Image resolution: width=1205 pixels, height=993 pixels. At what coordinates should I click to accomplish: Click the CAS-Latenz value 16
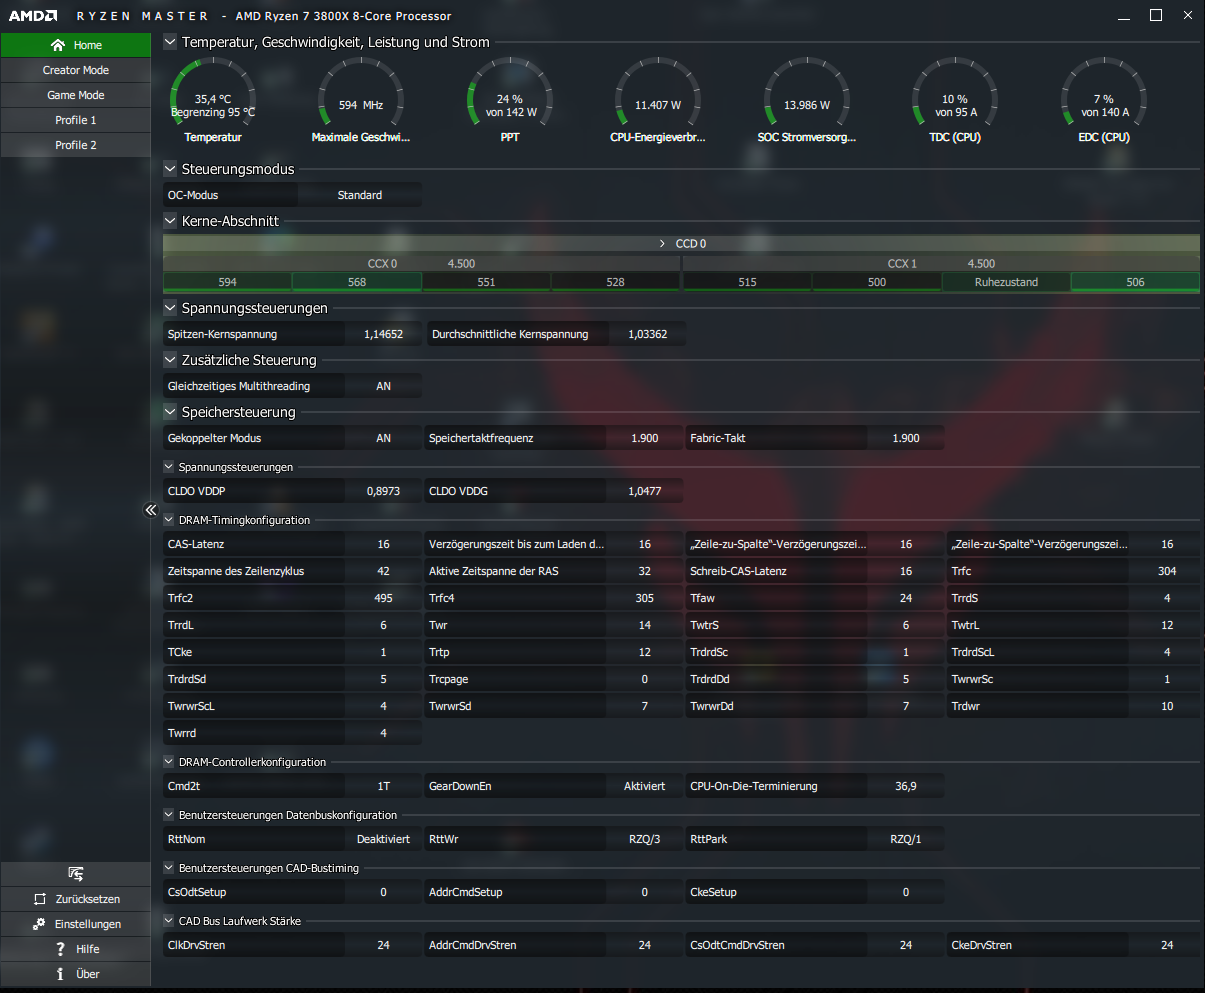(383, 544)
